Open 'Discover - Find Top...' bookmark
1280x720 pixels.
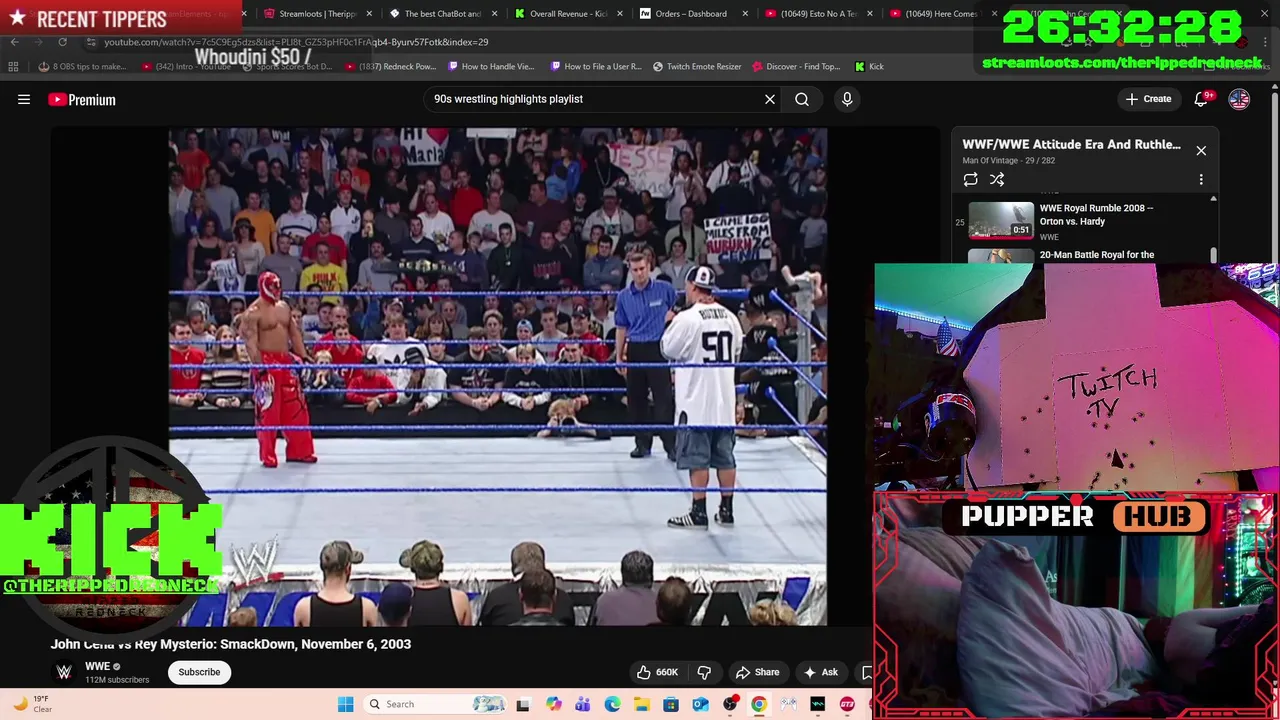(796, 67)
